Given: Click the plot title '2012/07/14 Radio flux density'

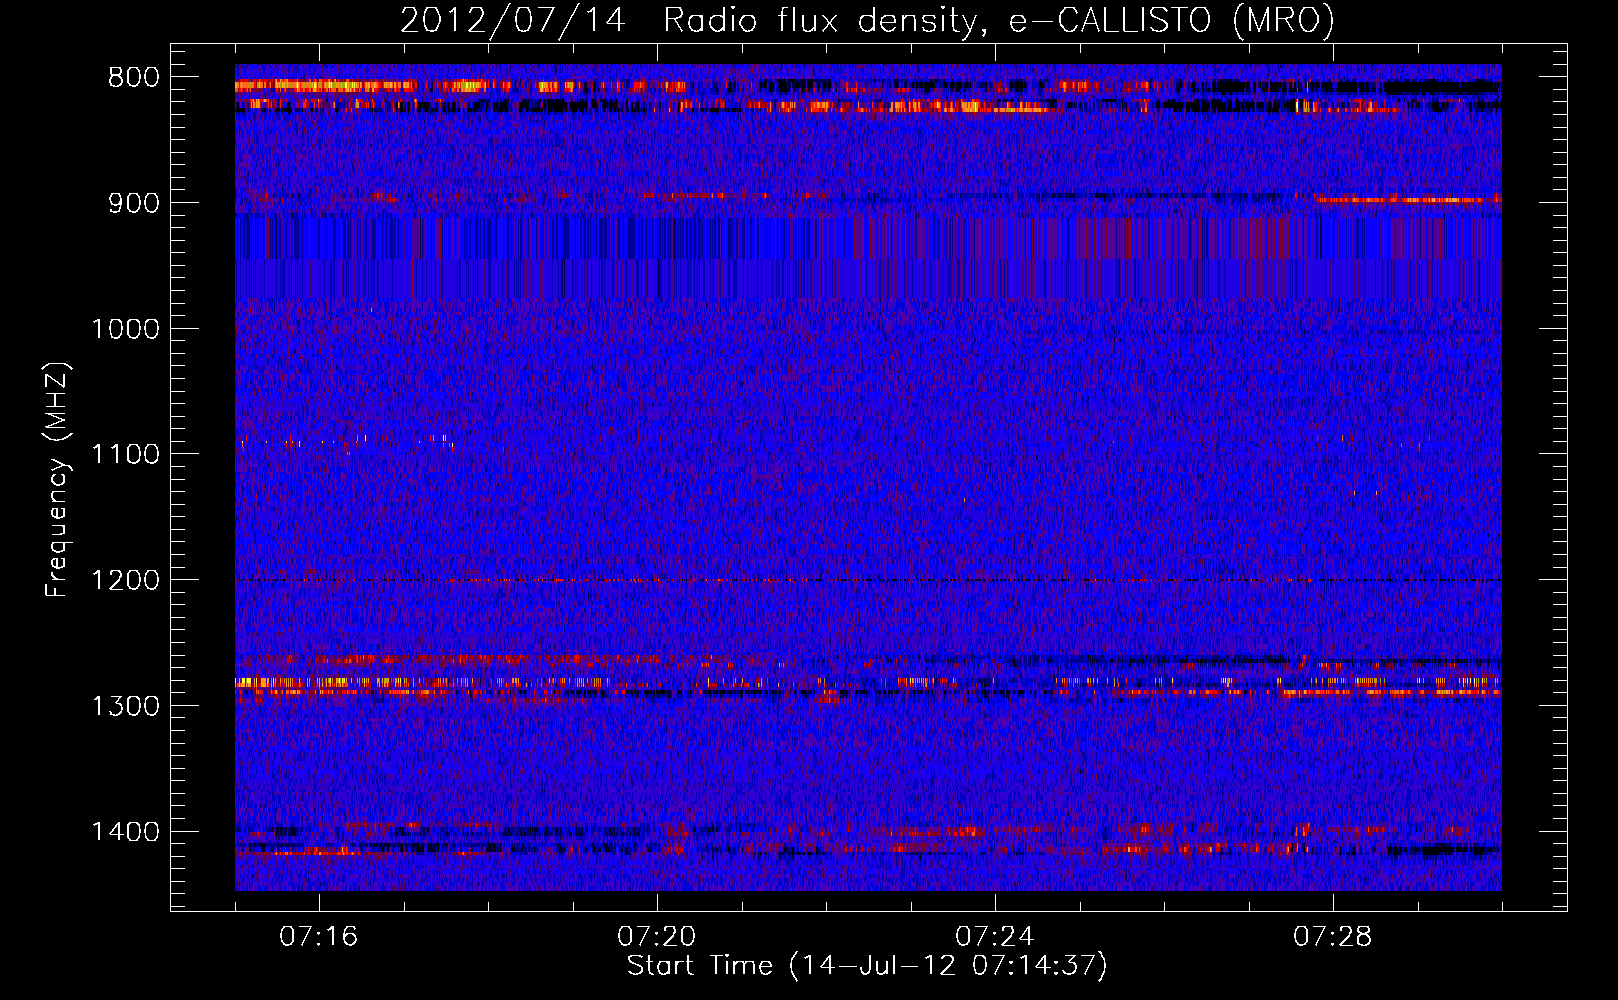Looking at the screenshot, I should point(867,20).
